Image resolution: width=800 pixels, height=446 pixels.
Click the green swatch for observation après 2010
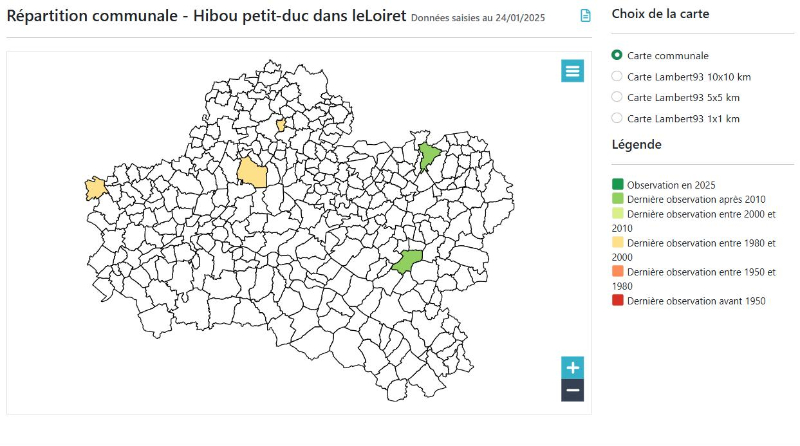tap(618, 199)
